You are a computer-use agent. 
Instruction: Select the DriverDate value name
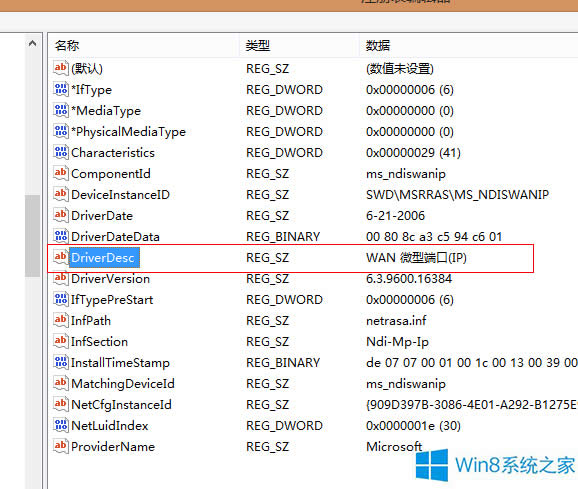(x=102, y=216)
